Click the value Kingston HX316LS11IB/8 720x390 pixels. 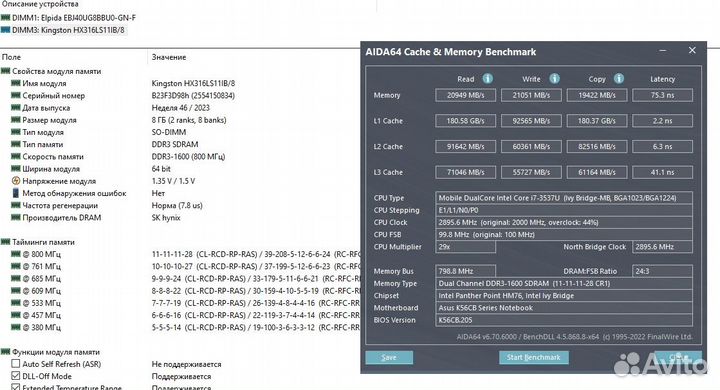[193, 83]
